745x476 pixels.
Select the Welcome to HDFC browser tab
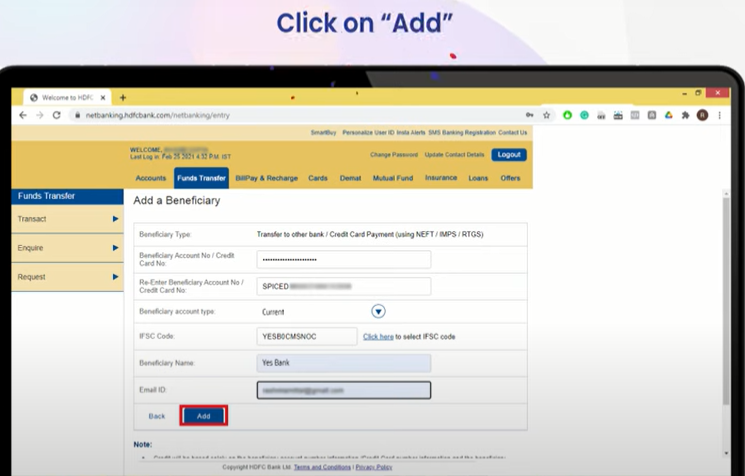(67, 97)
